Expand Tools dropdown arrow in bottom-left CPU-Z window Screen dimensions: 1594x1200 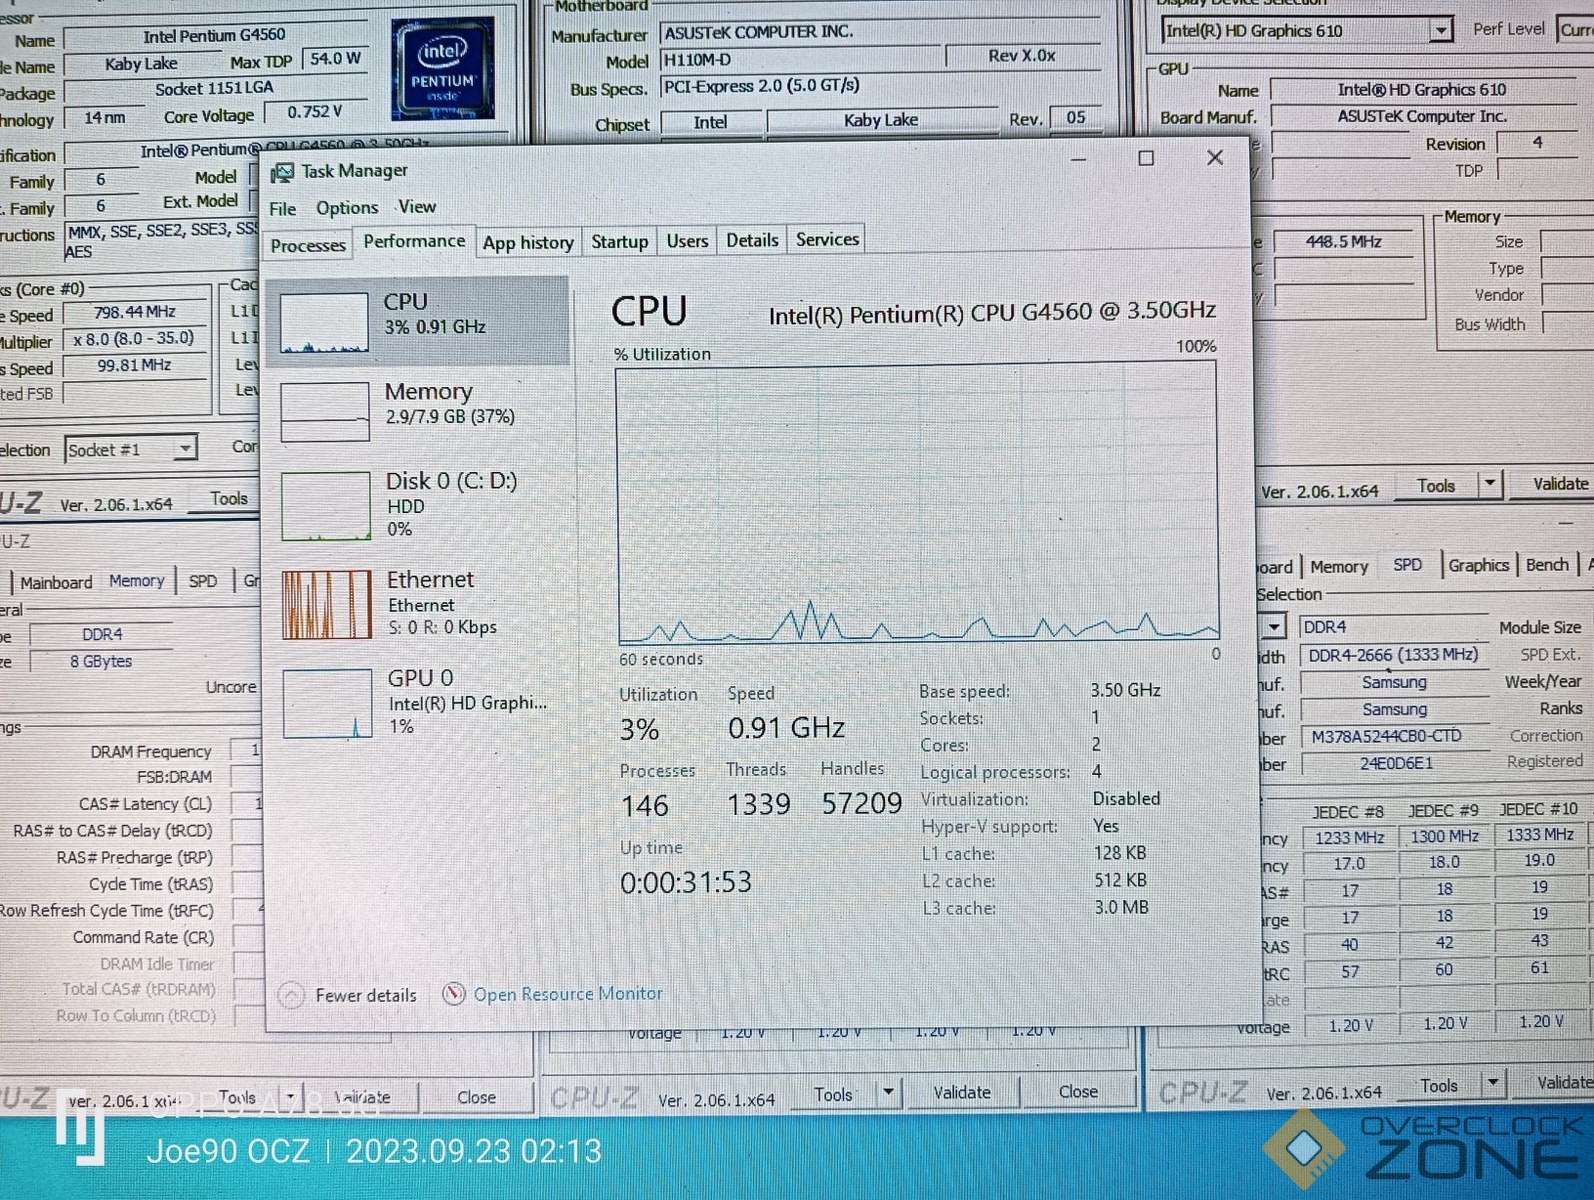(290, 1097)
